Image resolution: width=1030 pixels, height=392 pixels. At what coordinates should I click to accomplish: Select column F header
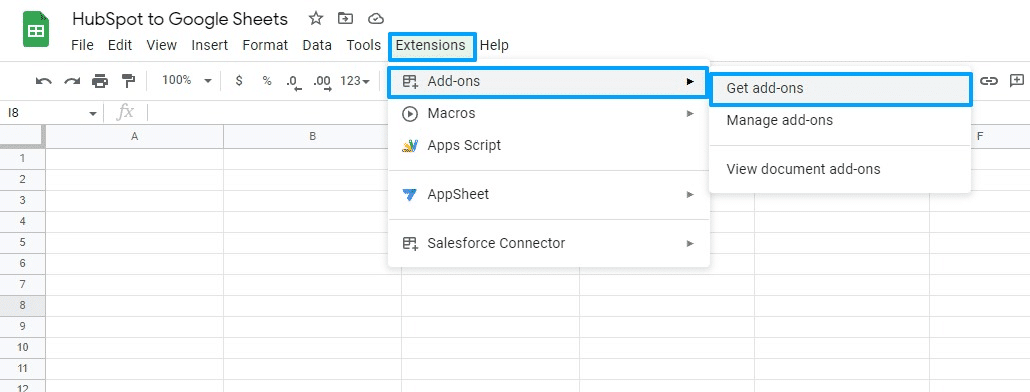979,137
